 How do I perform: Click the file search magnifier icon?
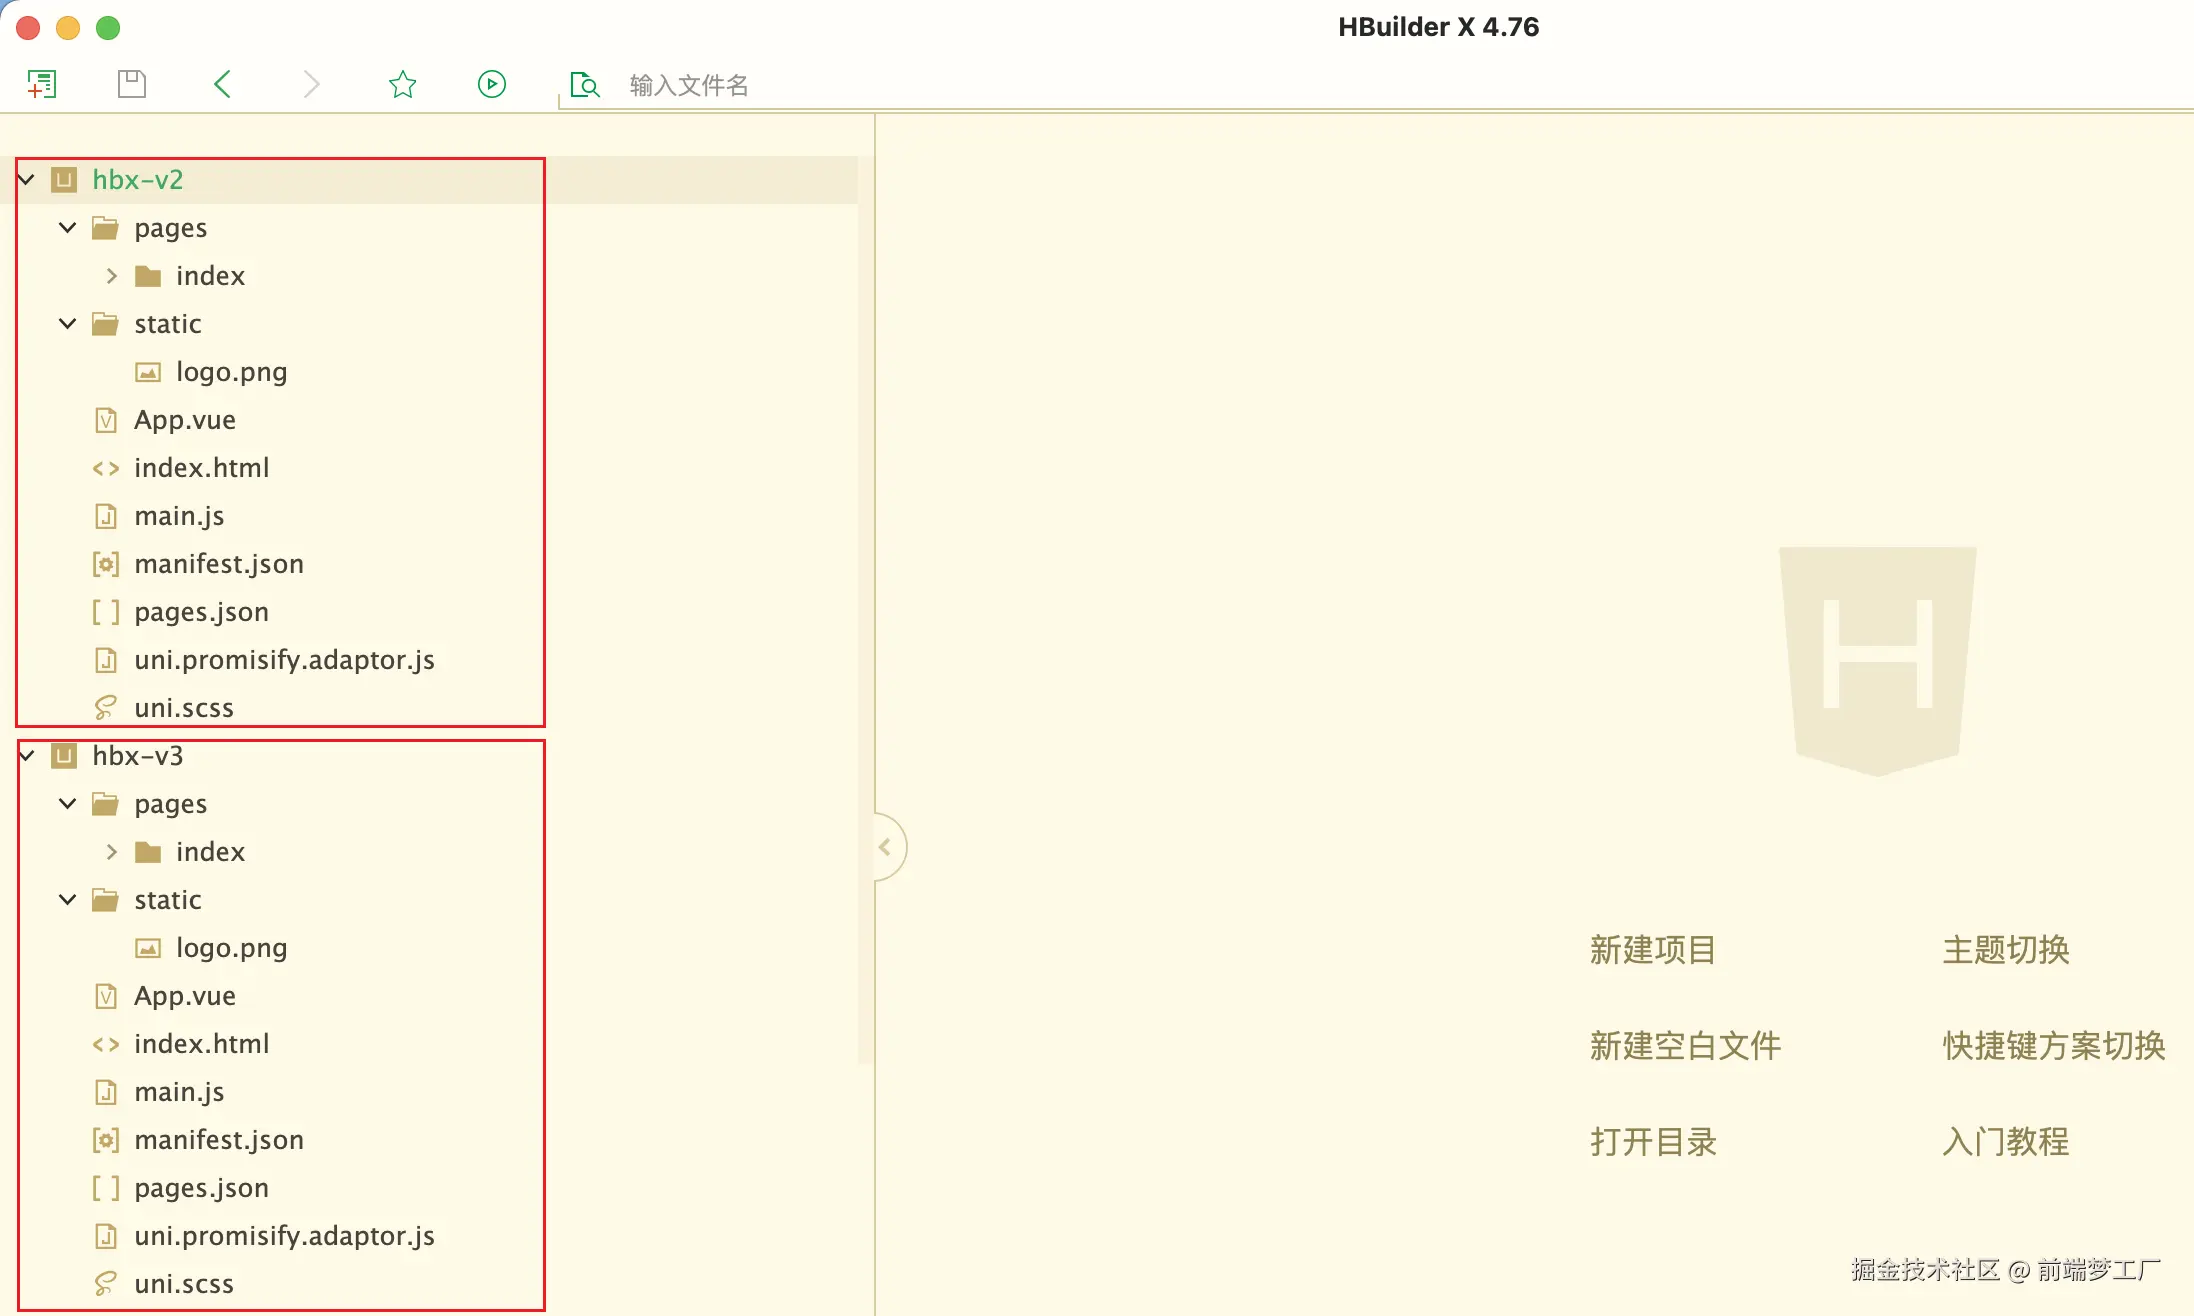pos(584,85)
